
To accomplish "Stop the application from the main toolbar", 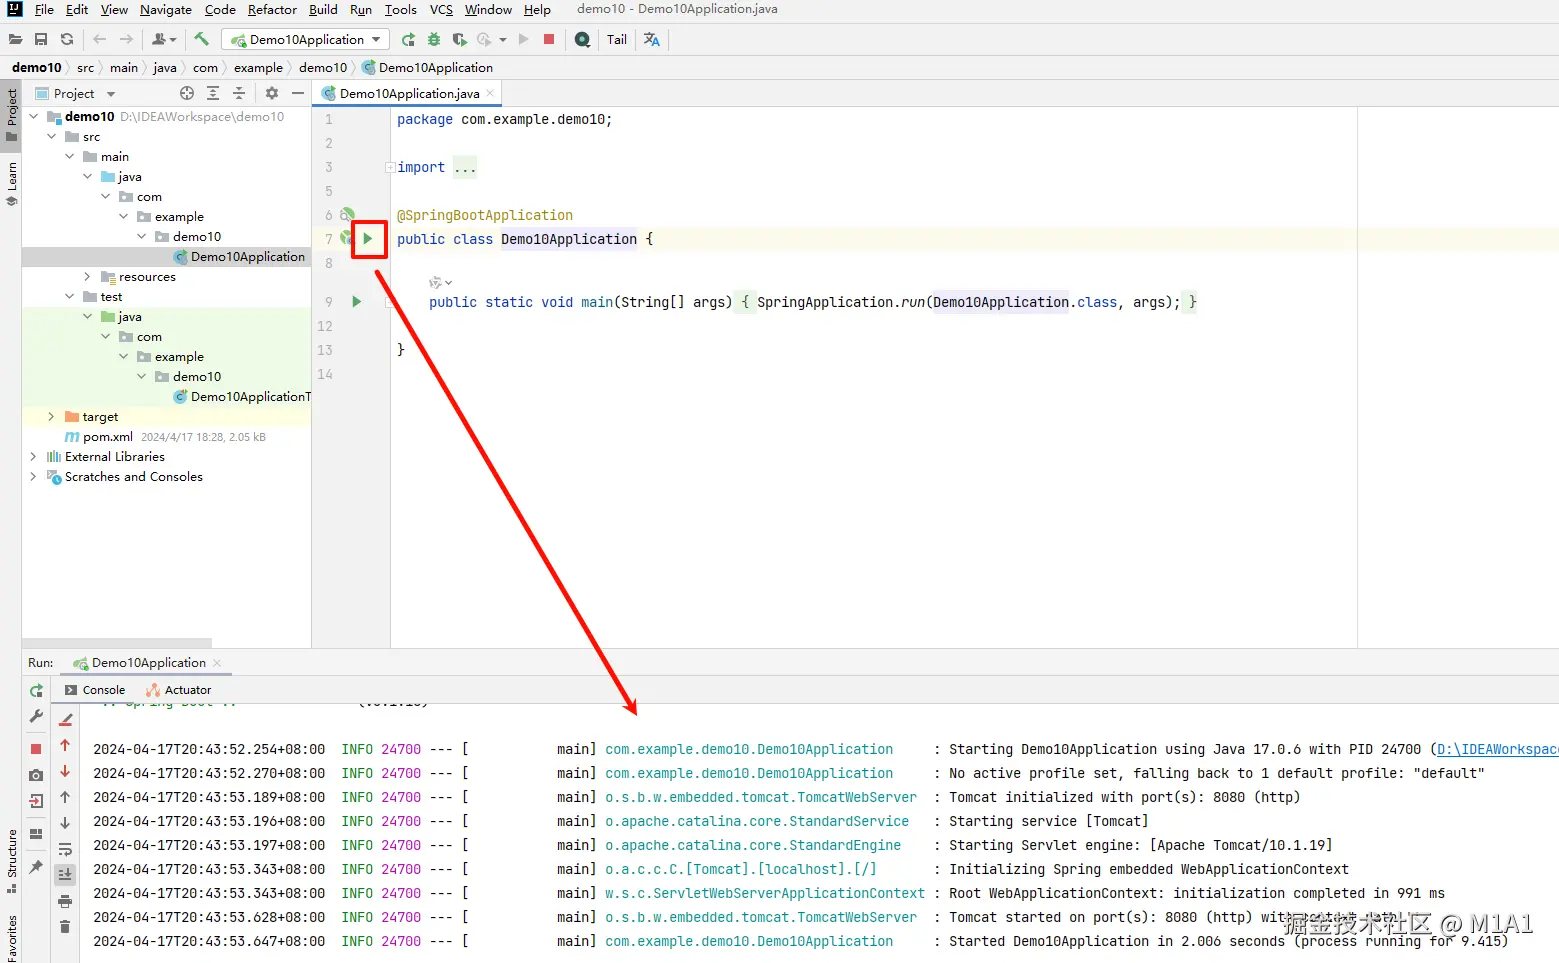I will click(x=549, y=40).
